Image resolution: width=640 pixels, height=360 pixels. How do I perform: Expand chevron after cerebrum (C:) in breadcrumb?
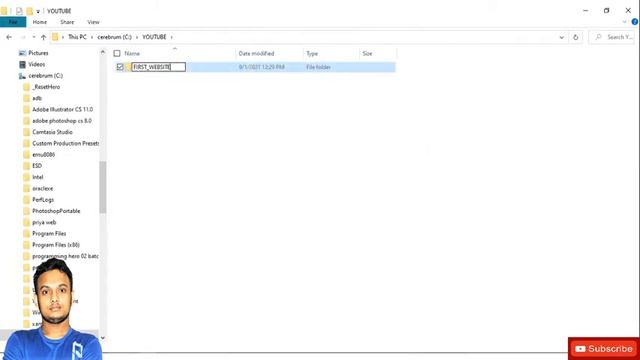click(137, 37)
